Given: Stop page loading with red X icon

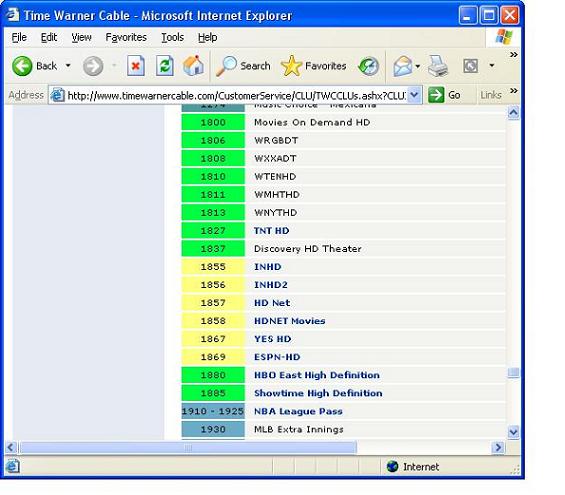Looking at the screenshot, I should 136,66.
